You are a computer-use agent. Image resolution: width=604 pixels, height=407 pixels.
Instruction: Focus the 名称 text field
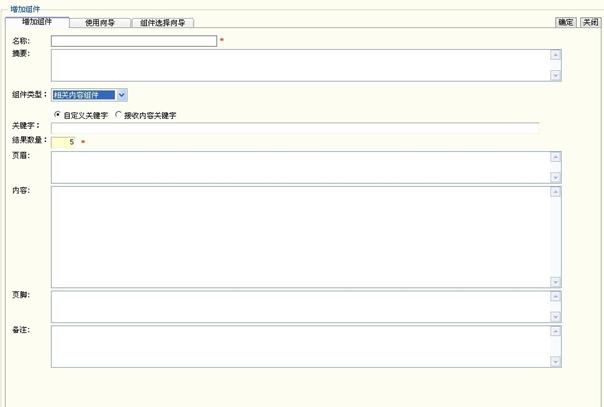[134, 41]
